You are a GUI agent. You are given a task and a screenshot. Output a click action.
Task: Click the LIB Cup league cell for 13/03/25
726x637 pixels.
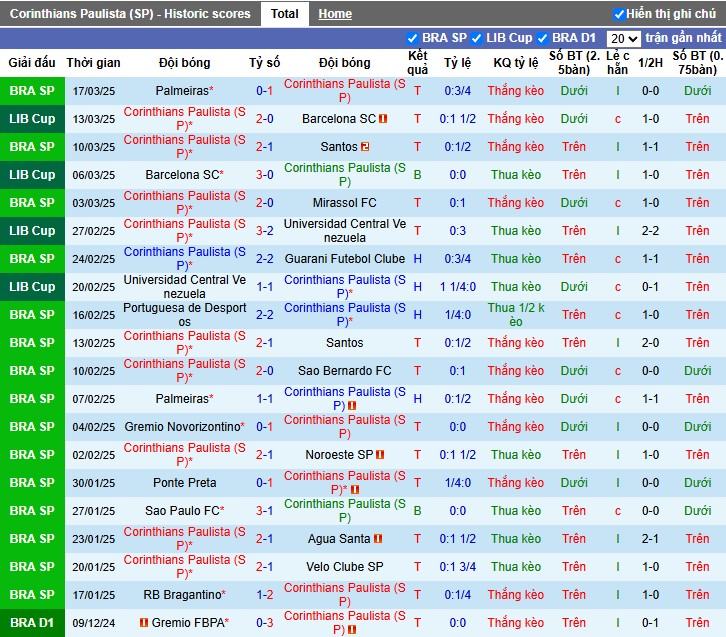32,119
